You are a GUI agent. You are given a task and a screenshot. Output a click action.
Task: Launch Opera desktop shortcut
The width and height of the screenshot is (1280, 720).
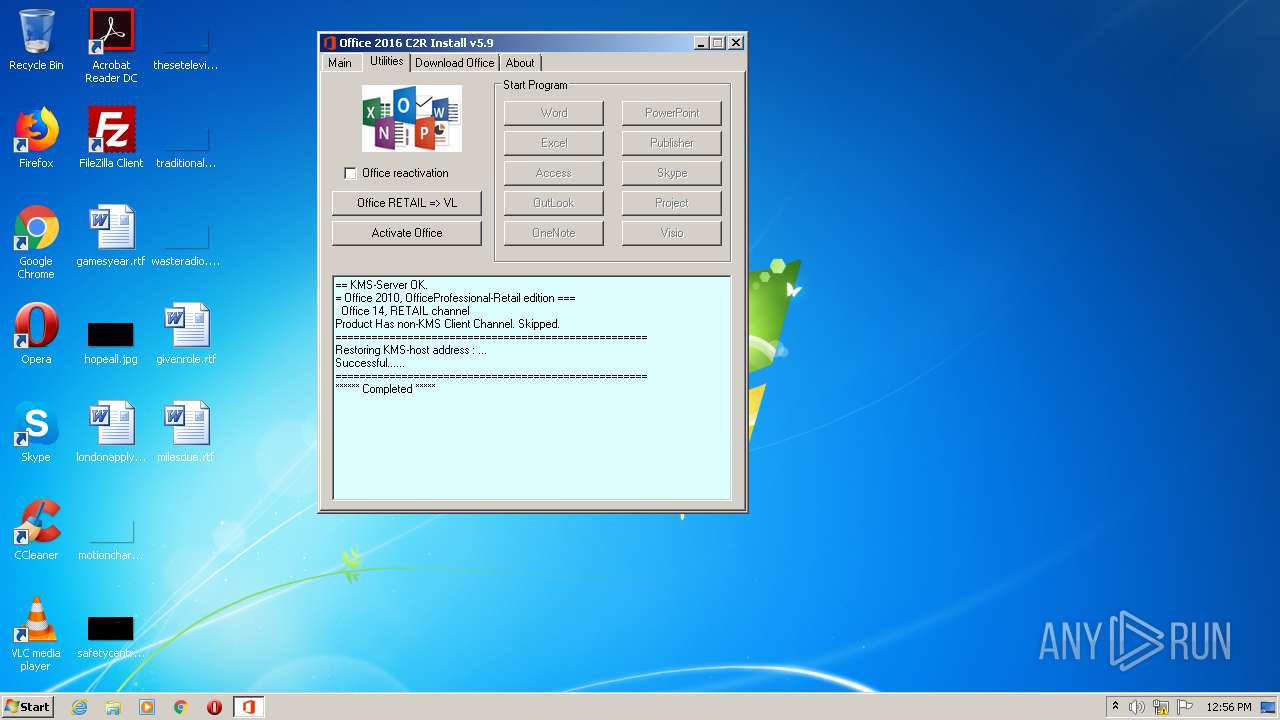[36, 334]
